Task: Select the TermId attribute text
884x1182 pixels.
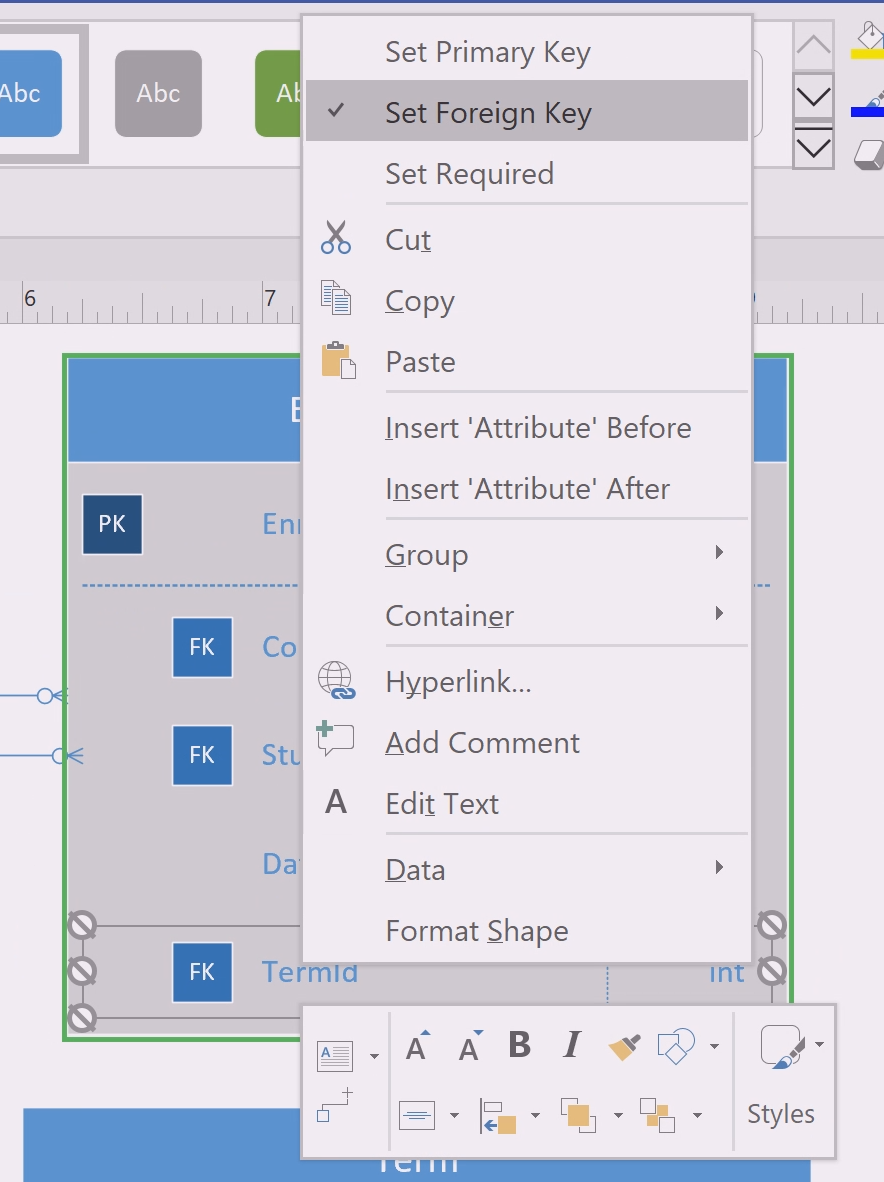Action: coord(310,972)
